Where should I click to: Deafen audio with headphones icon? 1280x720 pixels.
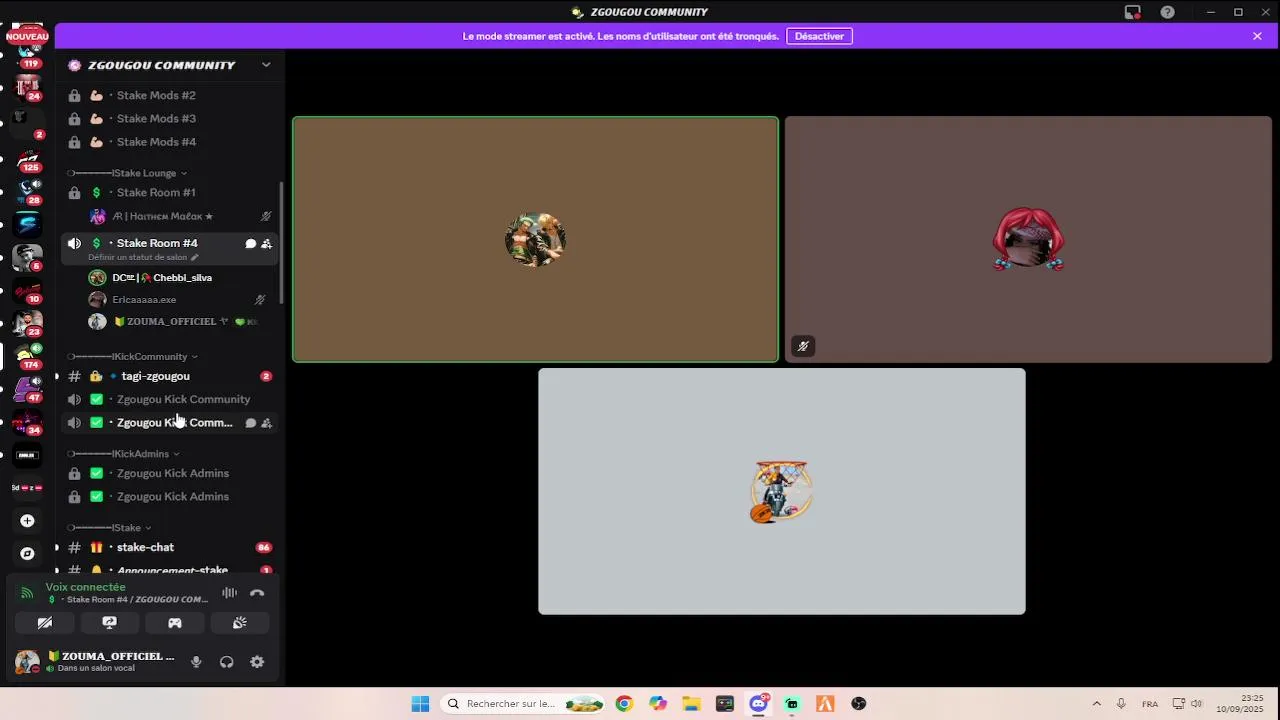[x=227, y=662]
